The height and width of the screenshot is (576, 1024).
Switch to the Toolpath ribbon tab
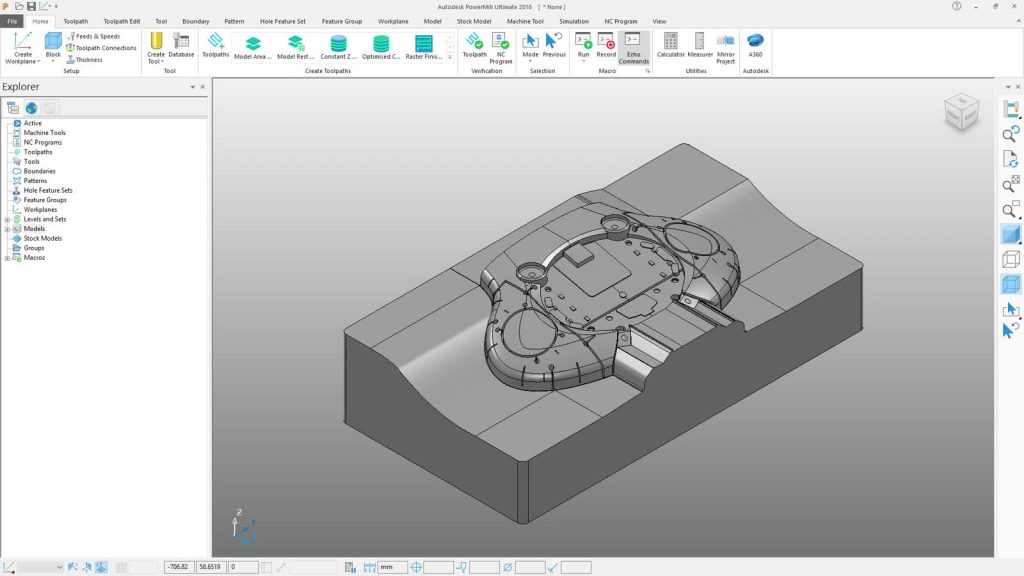76,22
